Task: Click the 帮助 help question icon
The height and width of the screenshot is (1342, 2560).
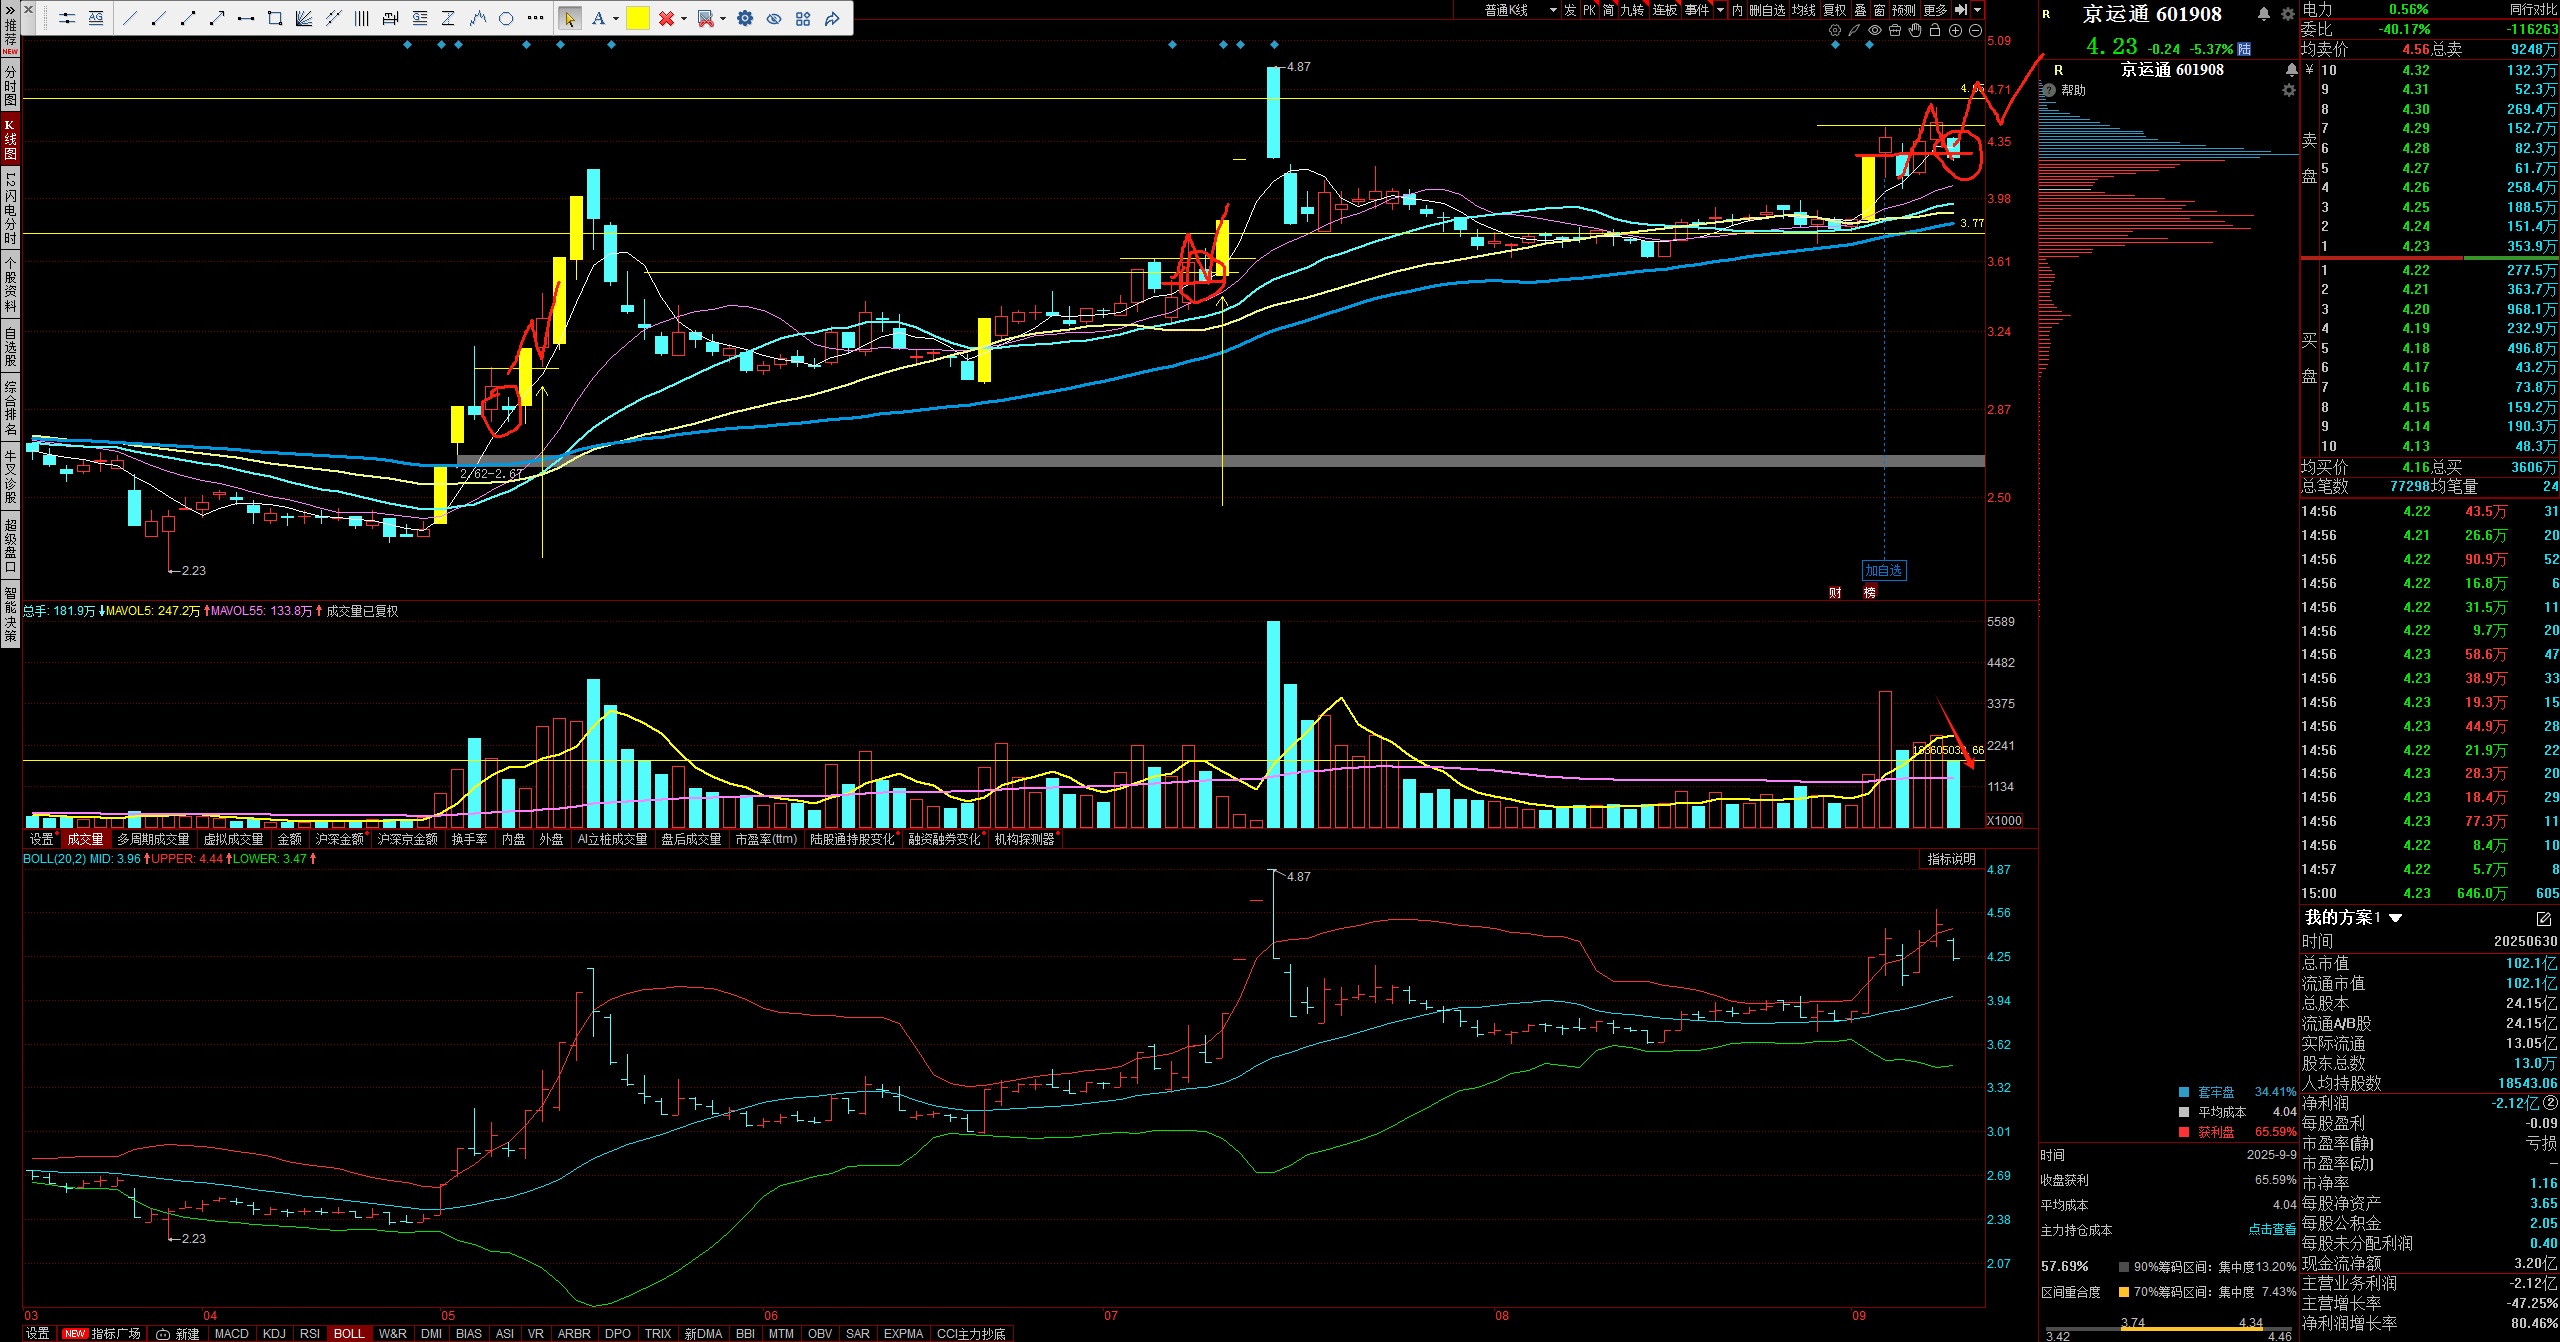Action: tap(2049, 90)
